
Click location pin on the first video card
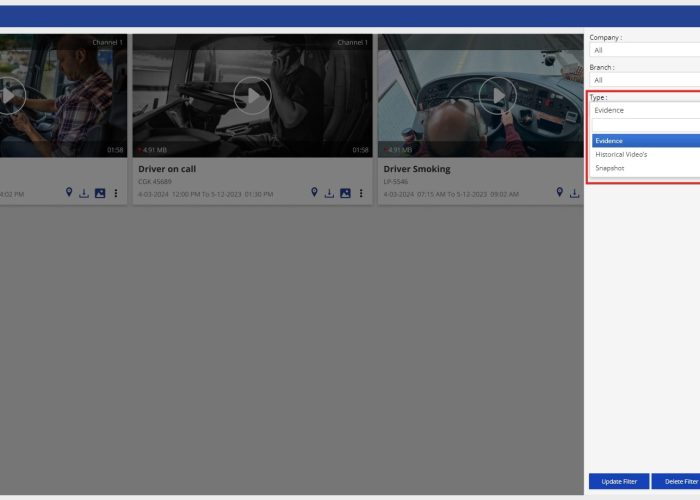[69, 193]
